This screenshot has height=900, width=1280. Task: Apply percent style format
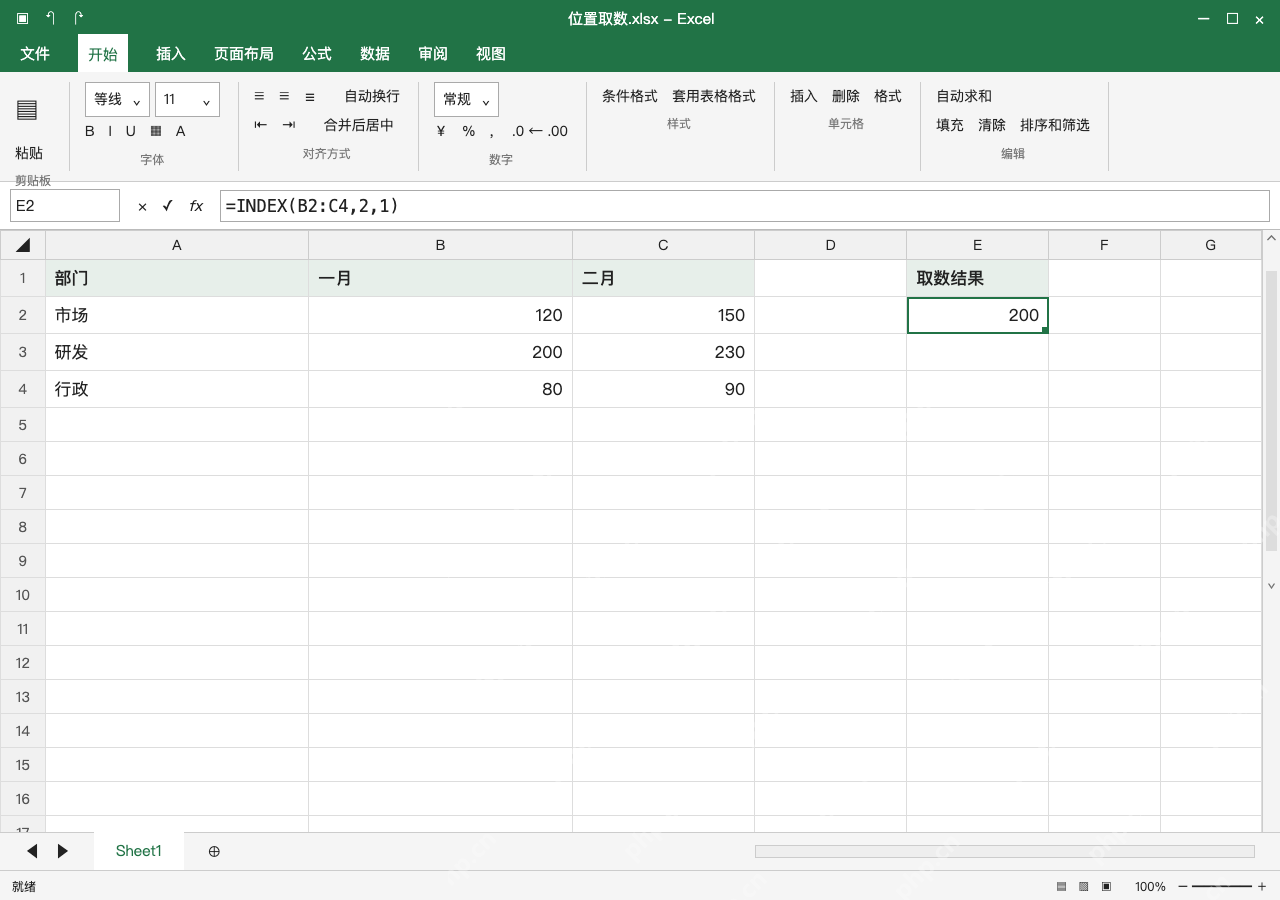pos(469,131)
